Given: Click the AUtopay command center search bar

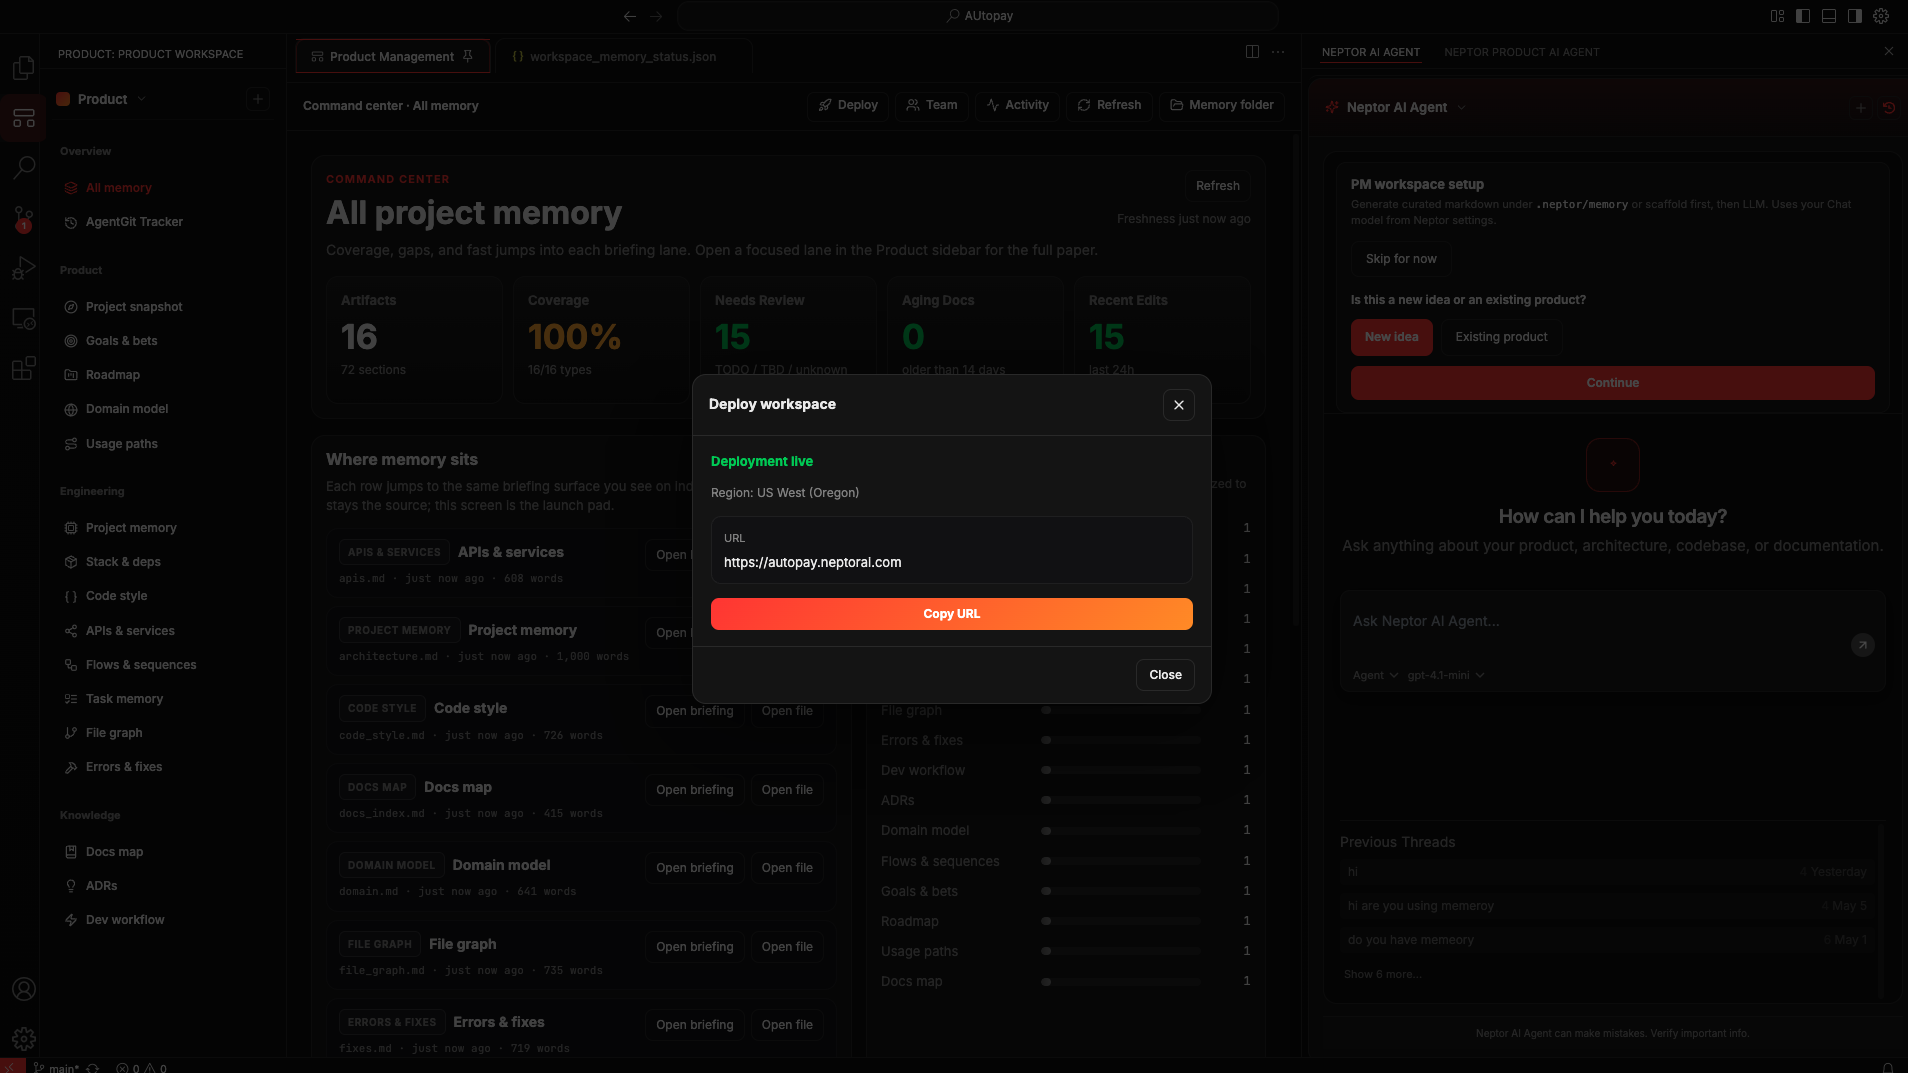Looking at the screenshot, I should click(x=978, y=16).
